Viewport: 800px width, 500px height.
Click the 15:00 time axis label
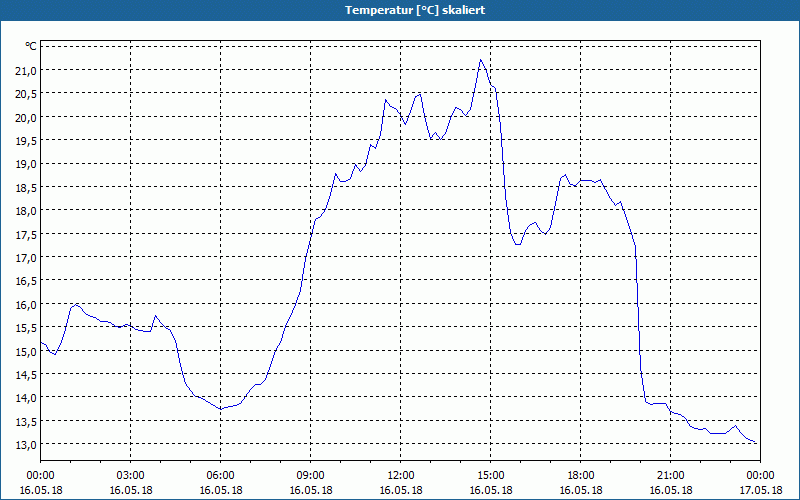coord(491,476)
